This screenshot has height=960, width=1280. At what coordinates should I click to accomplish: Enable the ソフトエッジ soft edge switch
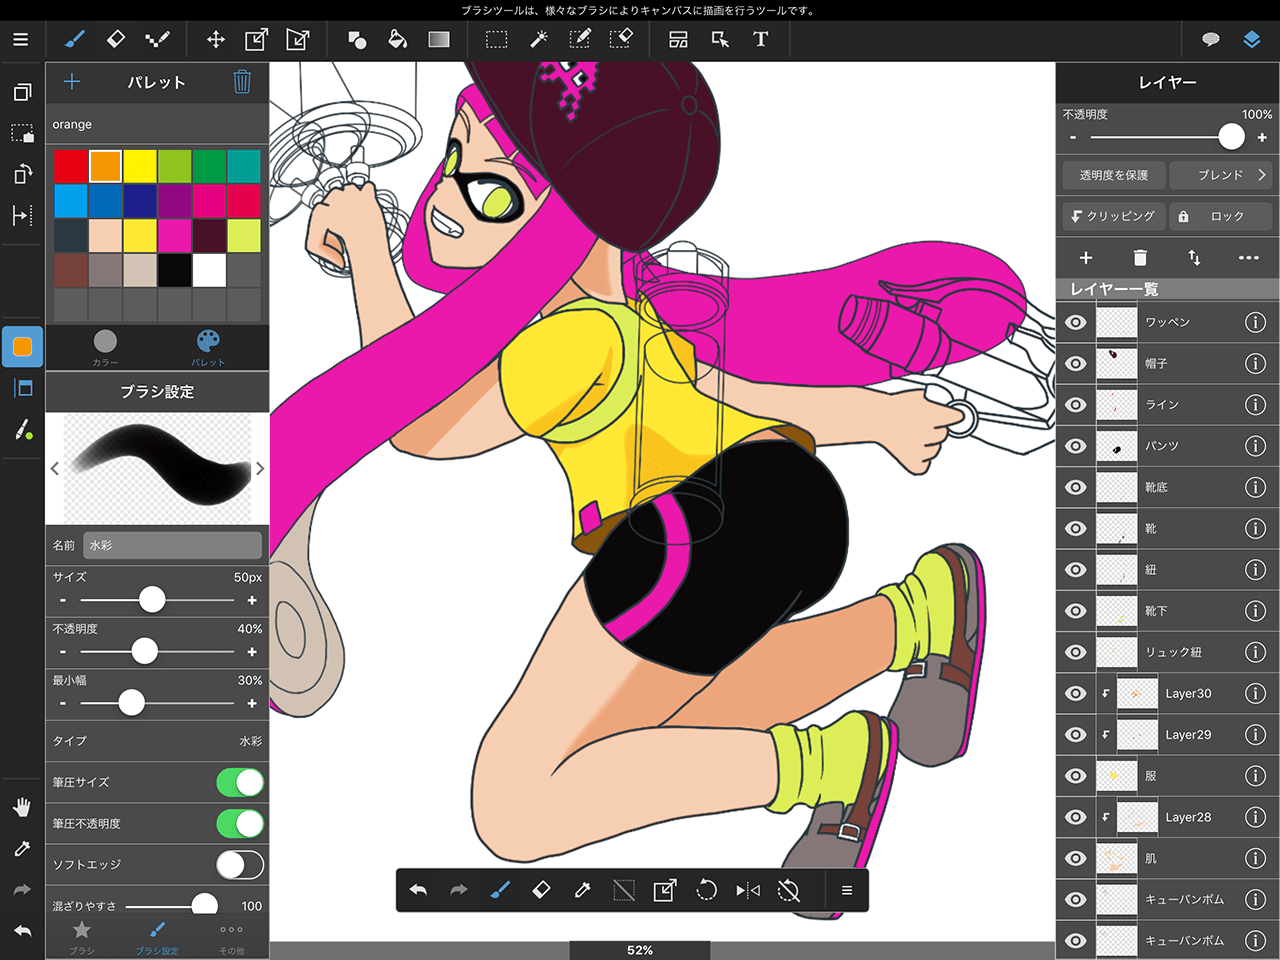point(240,864)
